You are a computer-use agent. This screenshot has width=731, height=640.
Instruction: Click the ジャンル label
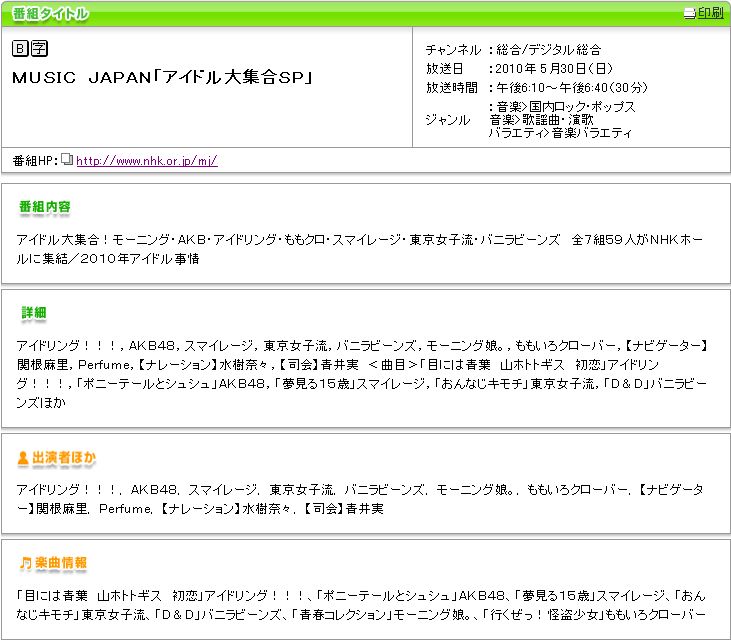(x=448, y=120)
